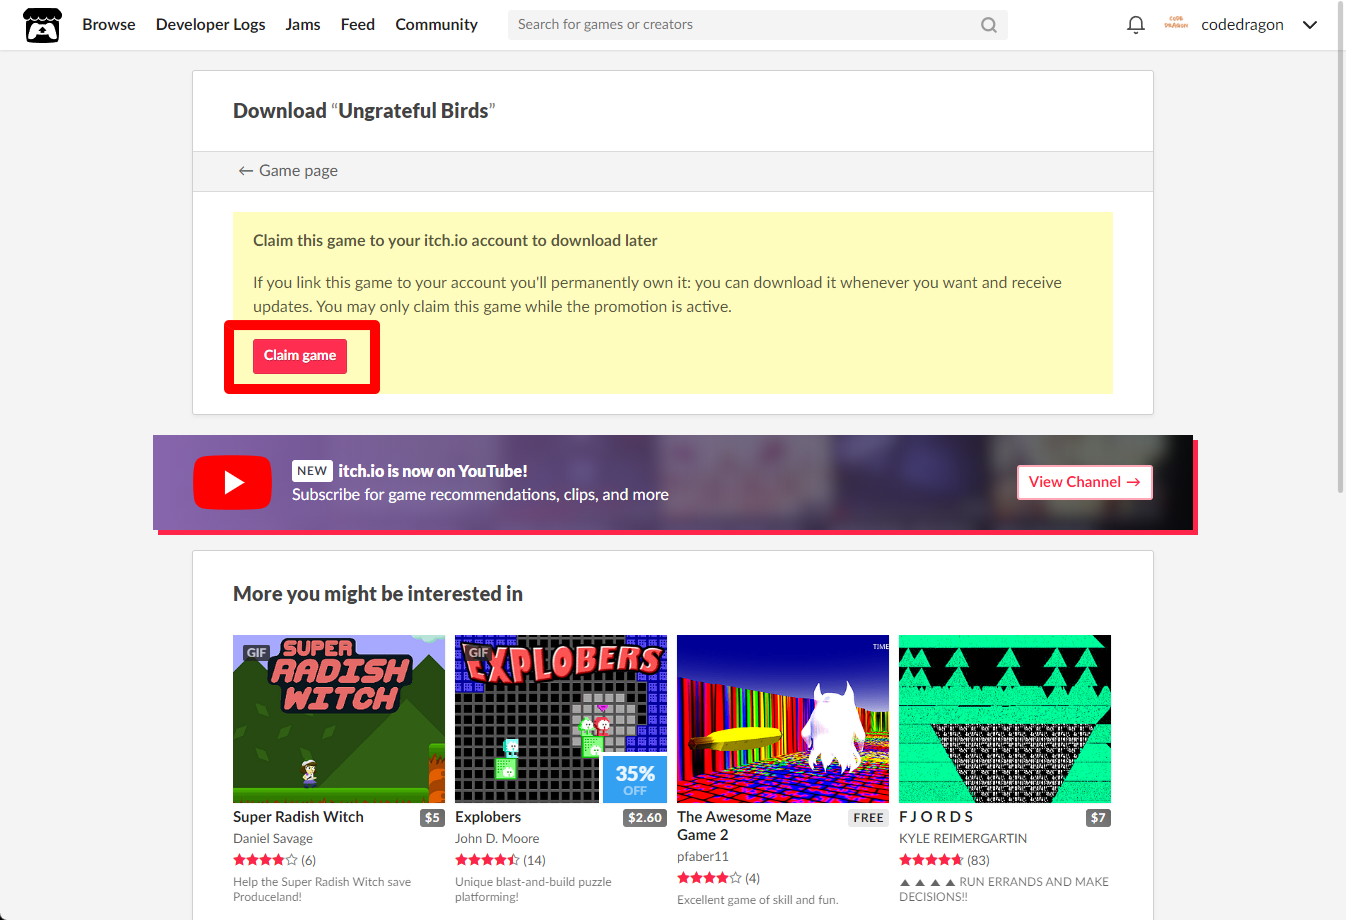Click the YouTube play logo
The image size is (1346, 920).
[x=232, y=482]
